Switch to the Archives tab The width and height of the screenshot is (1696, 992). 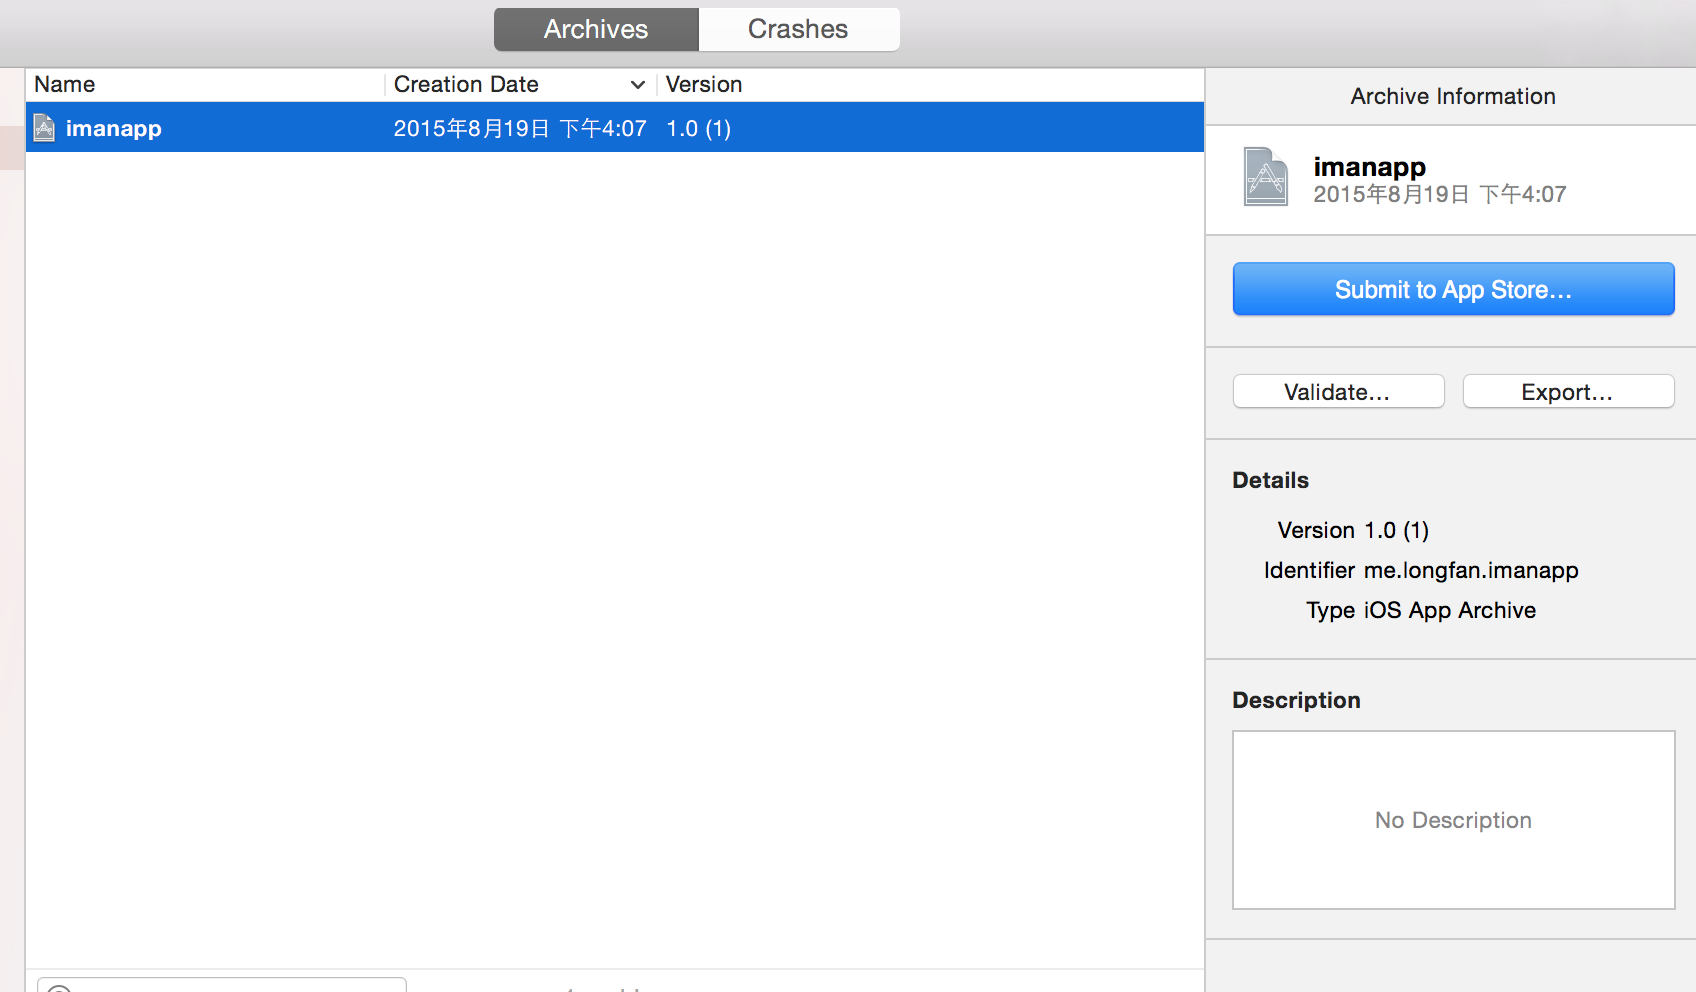(596, 29)
